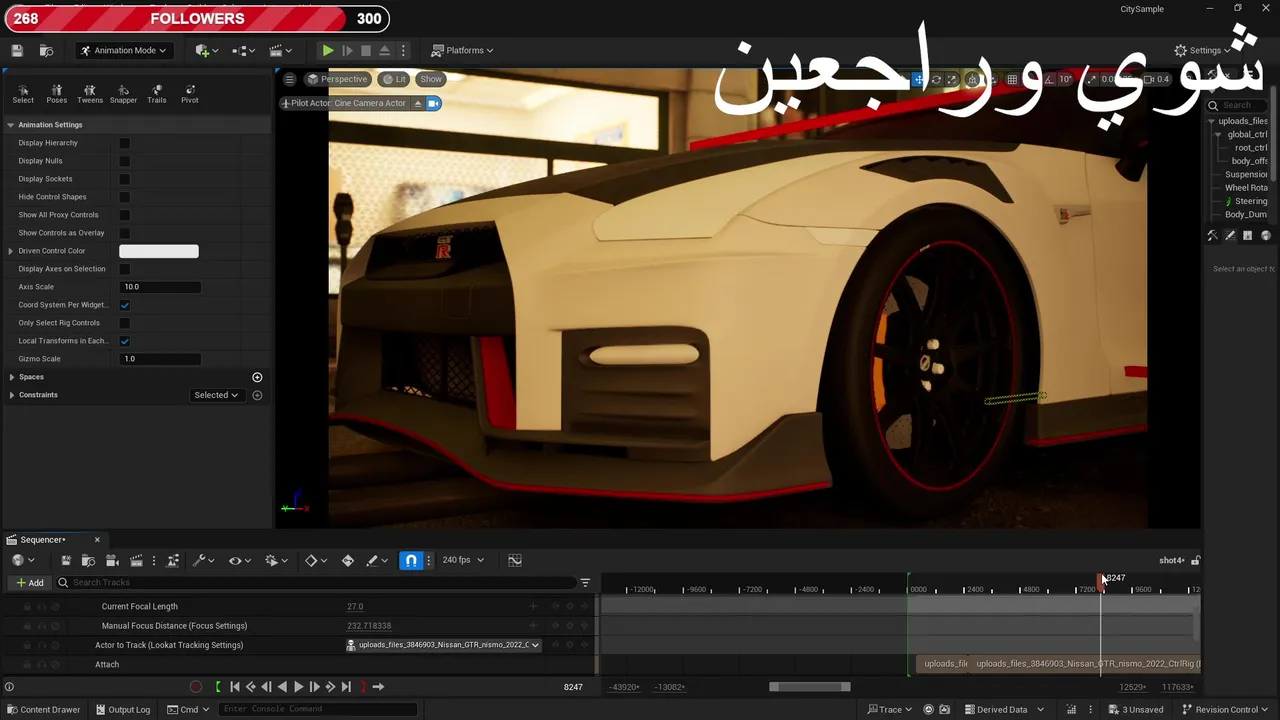Enable Show All Proxy Controls
The height and width of the screenshot is (720, 1280).
124,215
